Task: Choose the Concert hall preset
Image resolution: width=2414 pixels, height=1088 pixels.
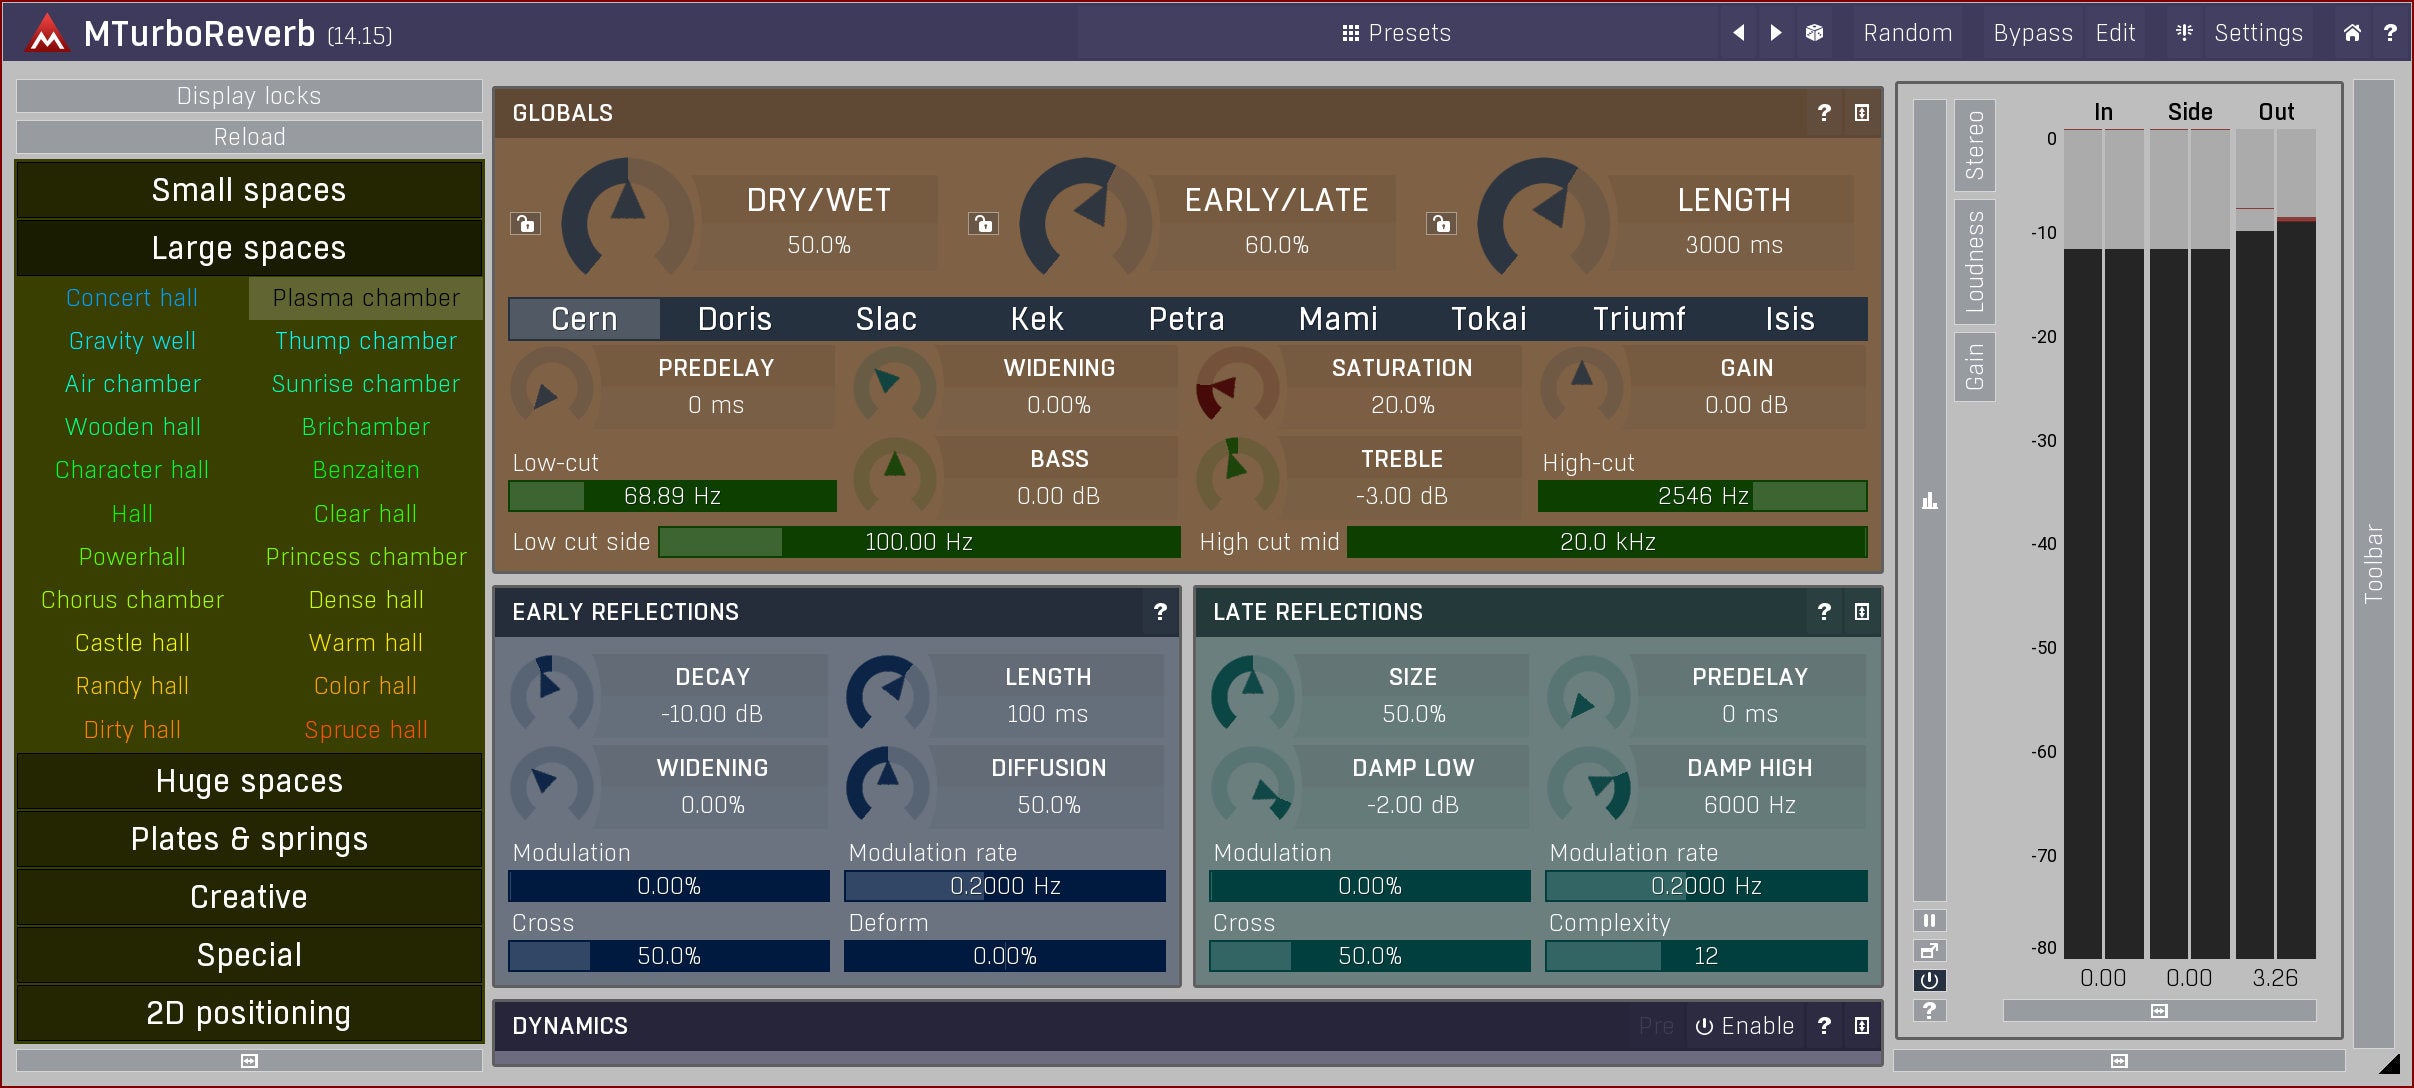Action: 132,298
